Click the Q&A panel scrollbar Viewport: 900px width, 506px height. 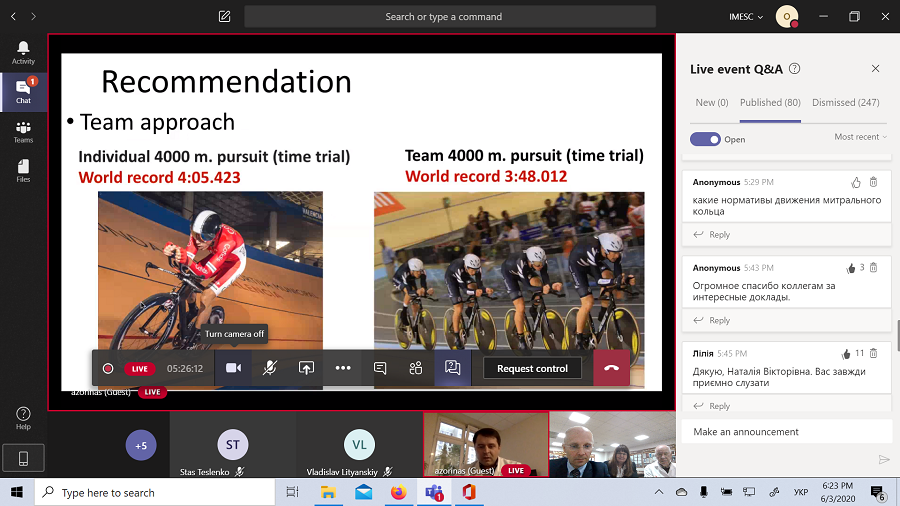click(897, 335)
